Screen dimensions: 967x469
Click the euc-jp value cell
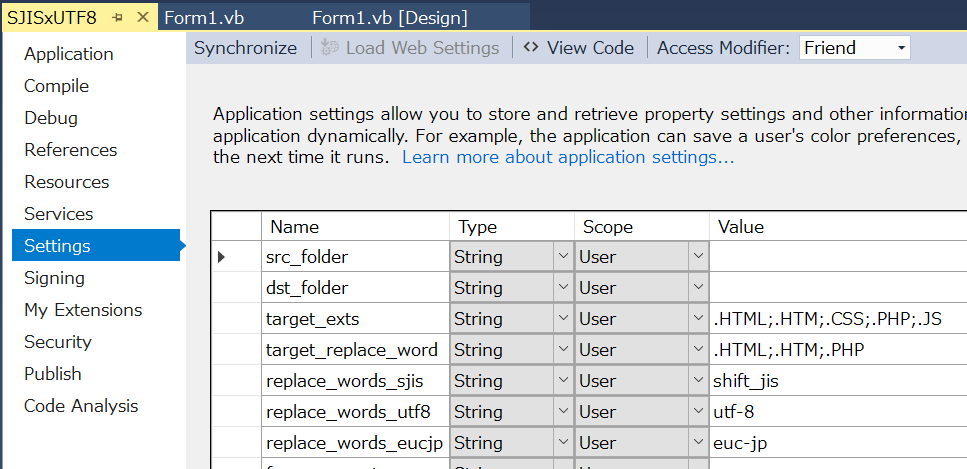click(838, 442)
